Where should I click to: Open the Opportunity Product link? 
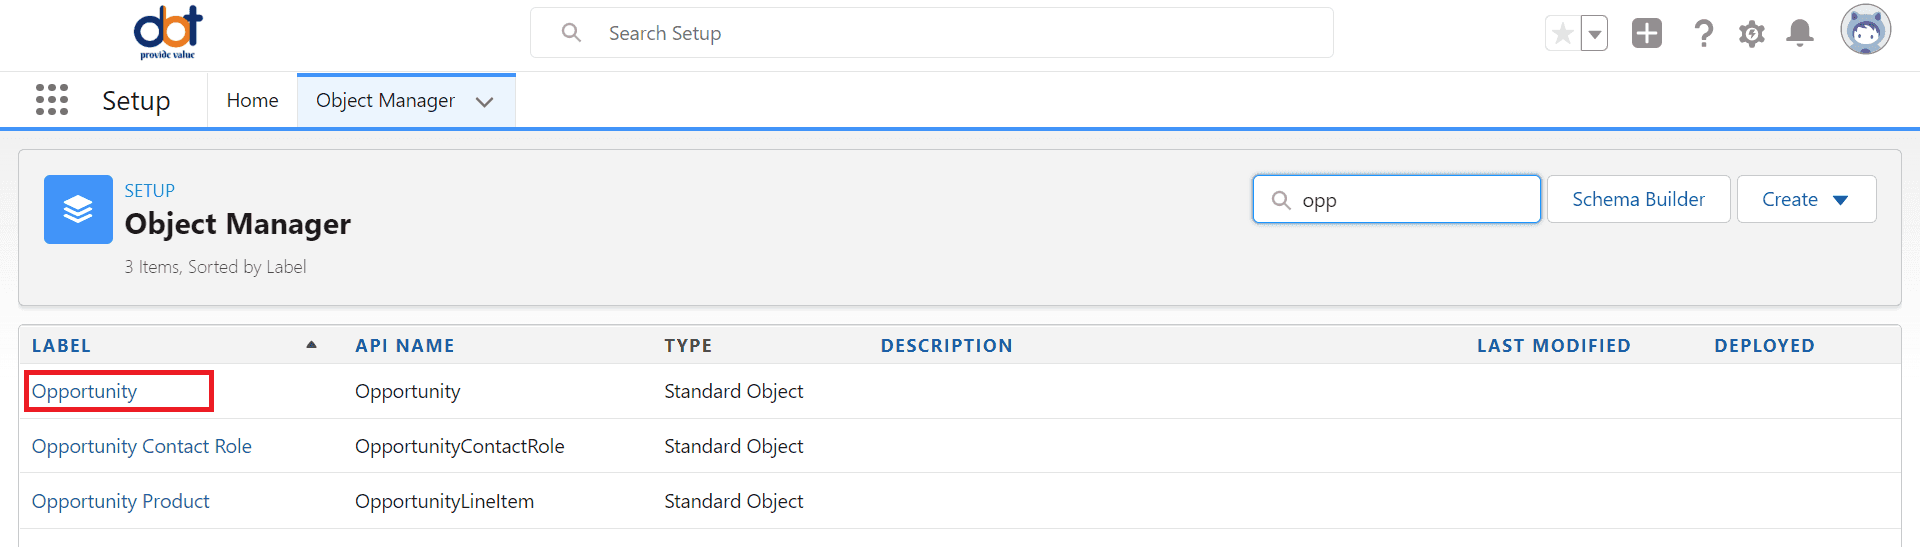tap(121, 501)
